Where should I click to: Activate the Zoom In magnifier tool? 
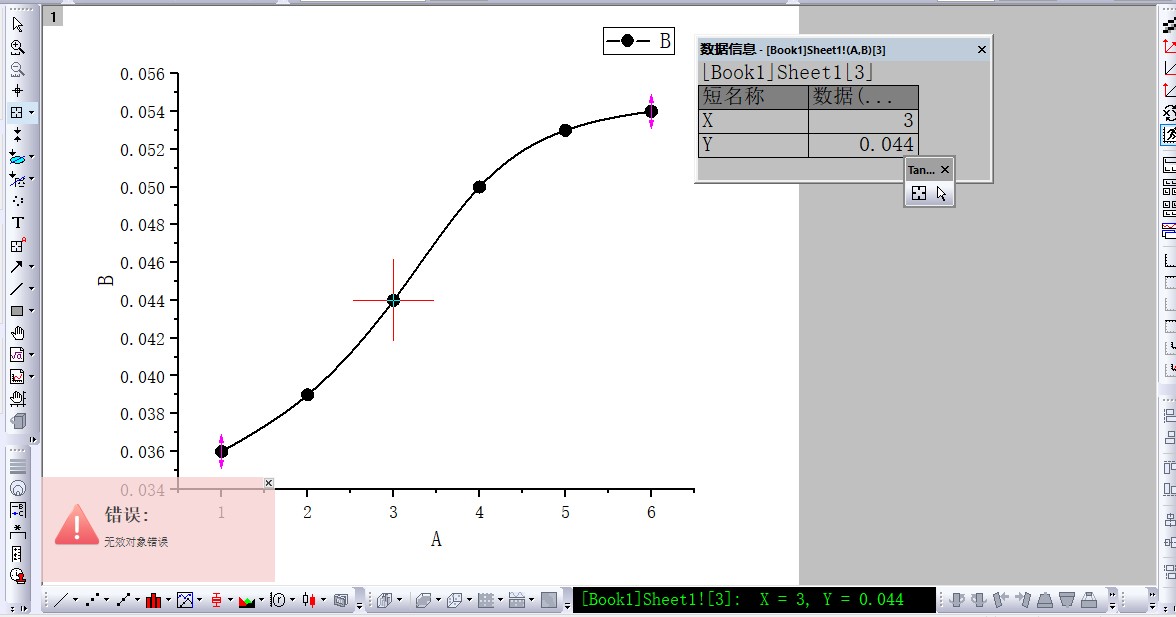tap(17, 47)
